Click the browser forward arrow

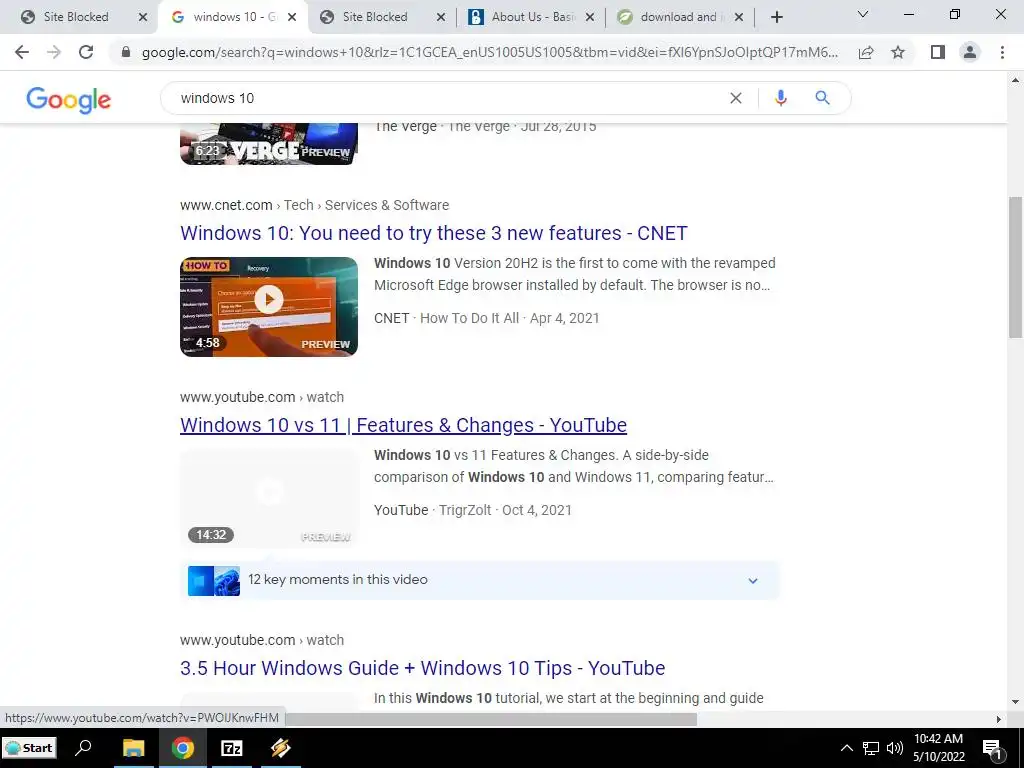(54, 52)
